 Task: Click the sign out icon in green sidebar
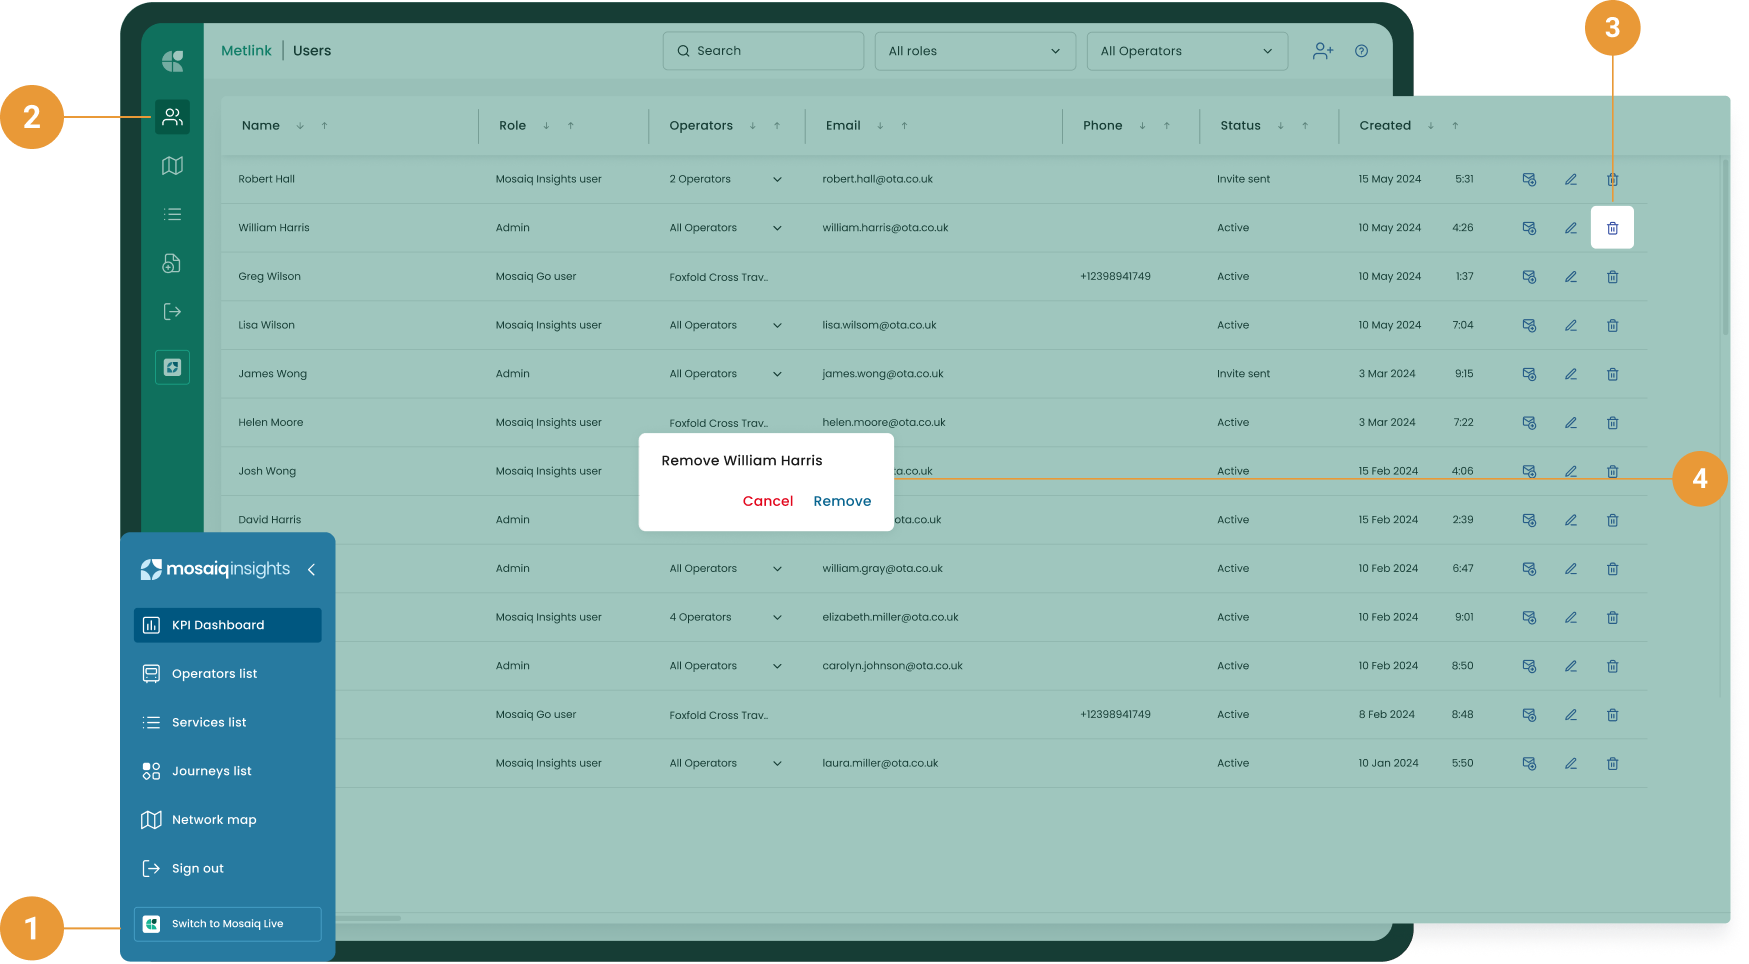coord(172,312)
